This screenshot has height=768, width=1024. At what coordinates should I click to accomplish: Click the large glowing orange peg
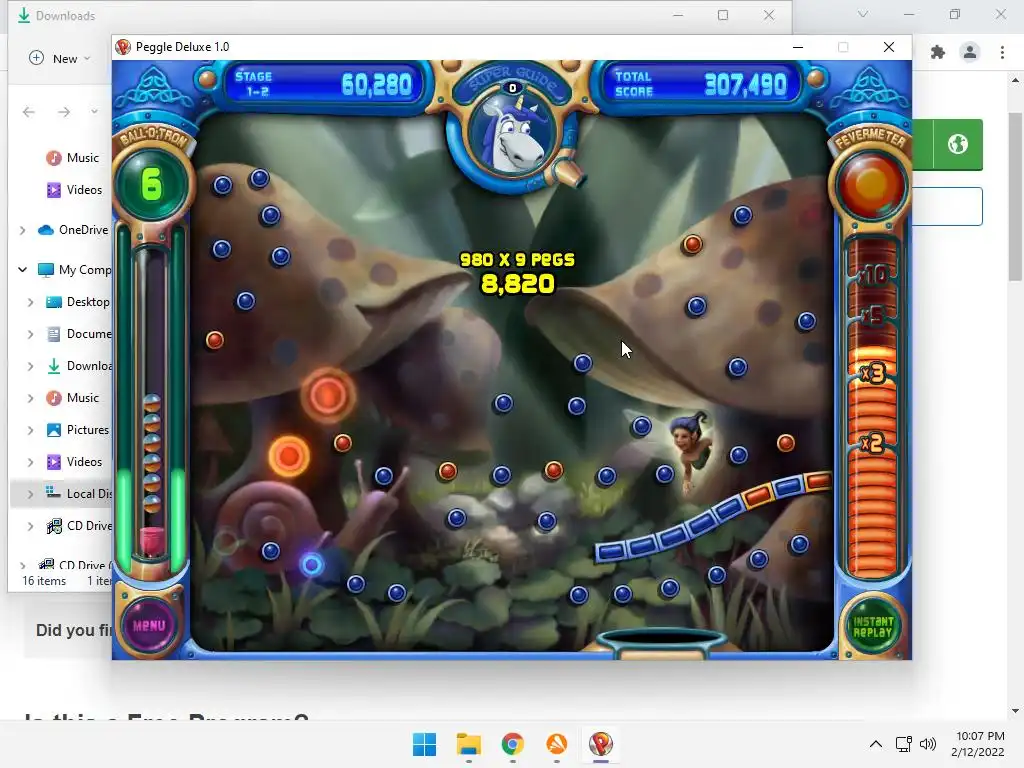pyautogui.click(x=328, y=395)
